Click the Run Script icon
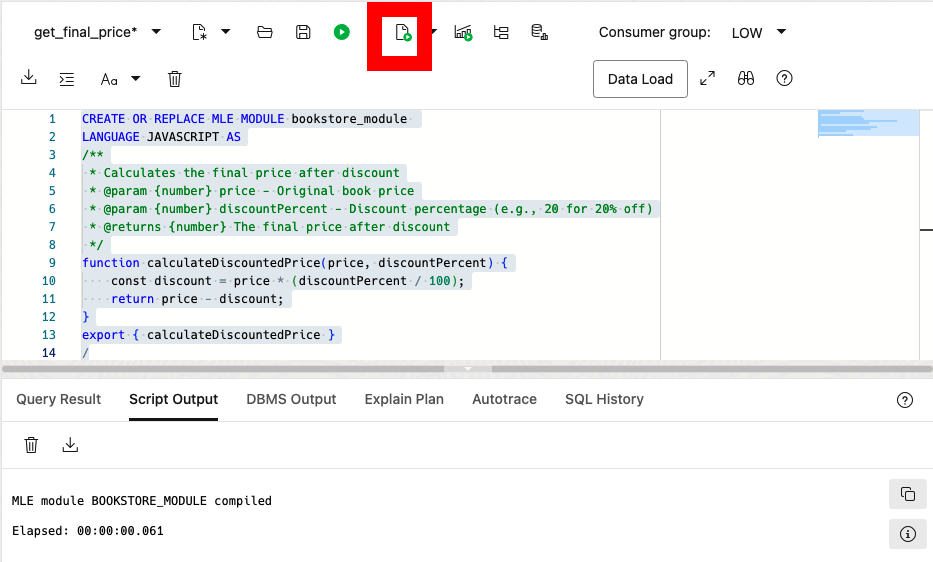The height and width of the screenshot is (562, 933). [x=403, y=33]
